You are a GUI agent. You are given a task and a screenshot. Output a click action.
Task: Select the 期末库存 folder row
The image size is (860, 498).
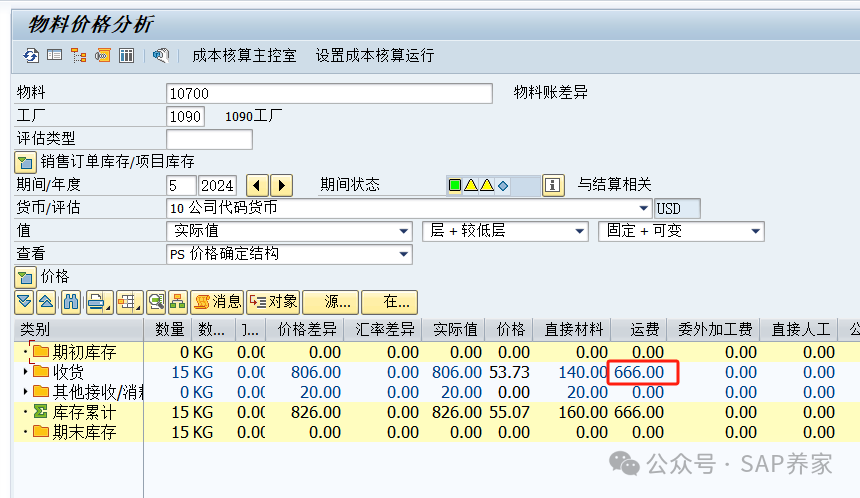[x=84, y=433]
